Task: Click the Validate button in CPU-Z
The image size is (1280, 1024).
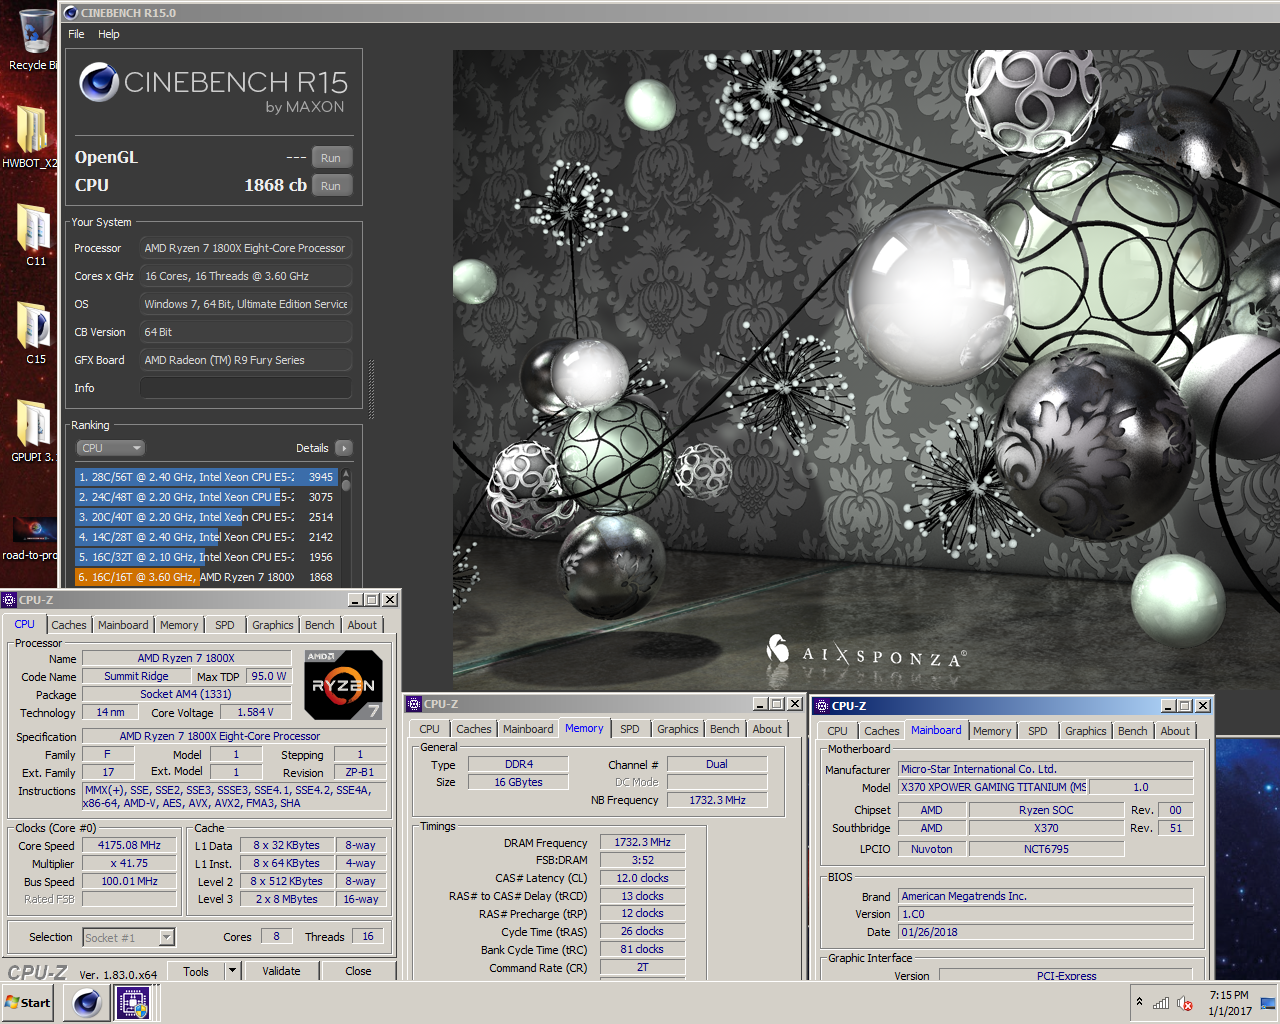Action: click(x=281, y=970)
